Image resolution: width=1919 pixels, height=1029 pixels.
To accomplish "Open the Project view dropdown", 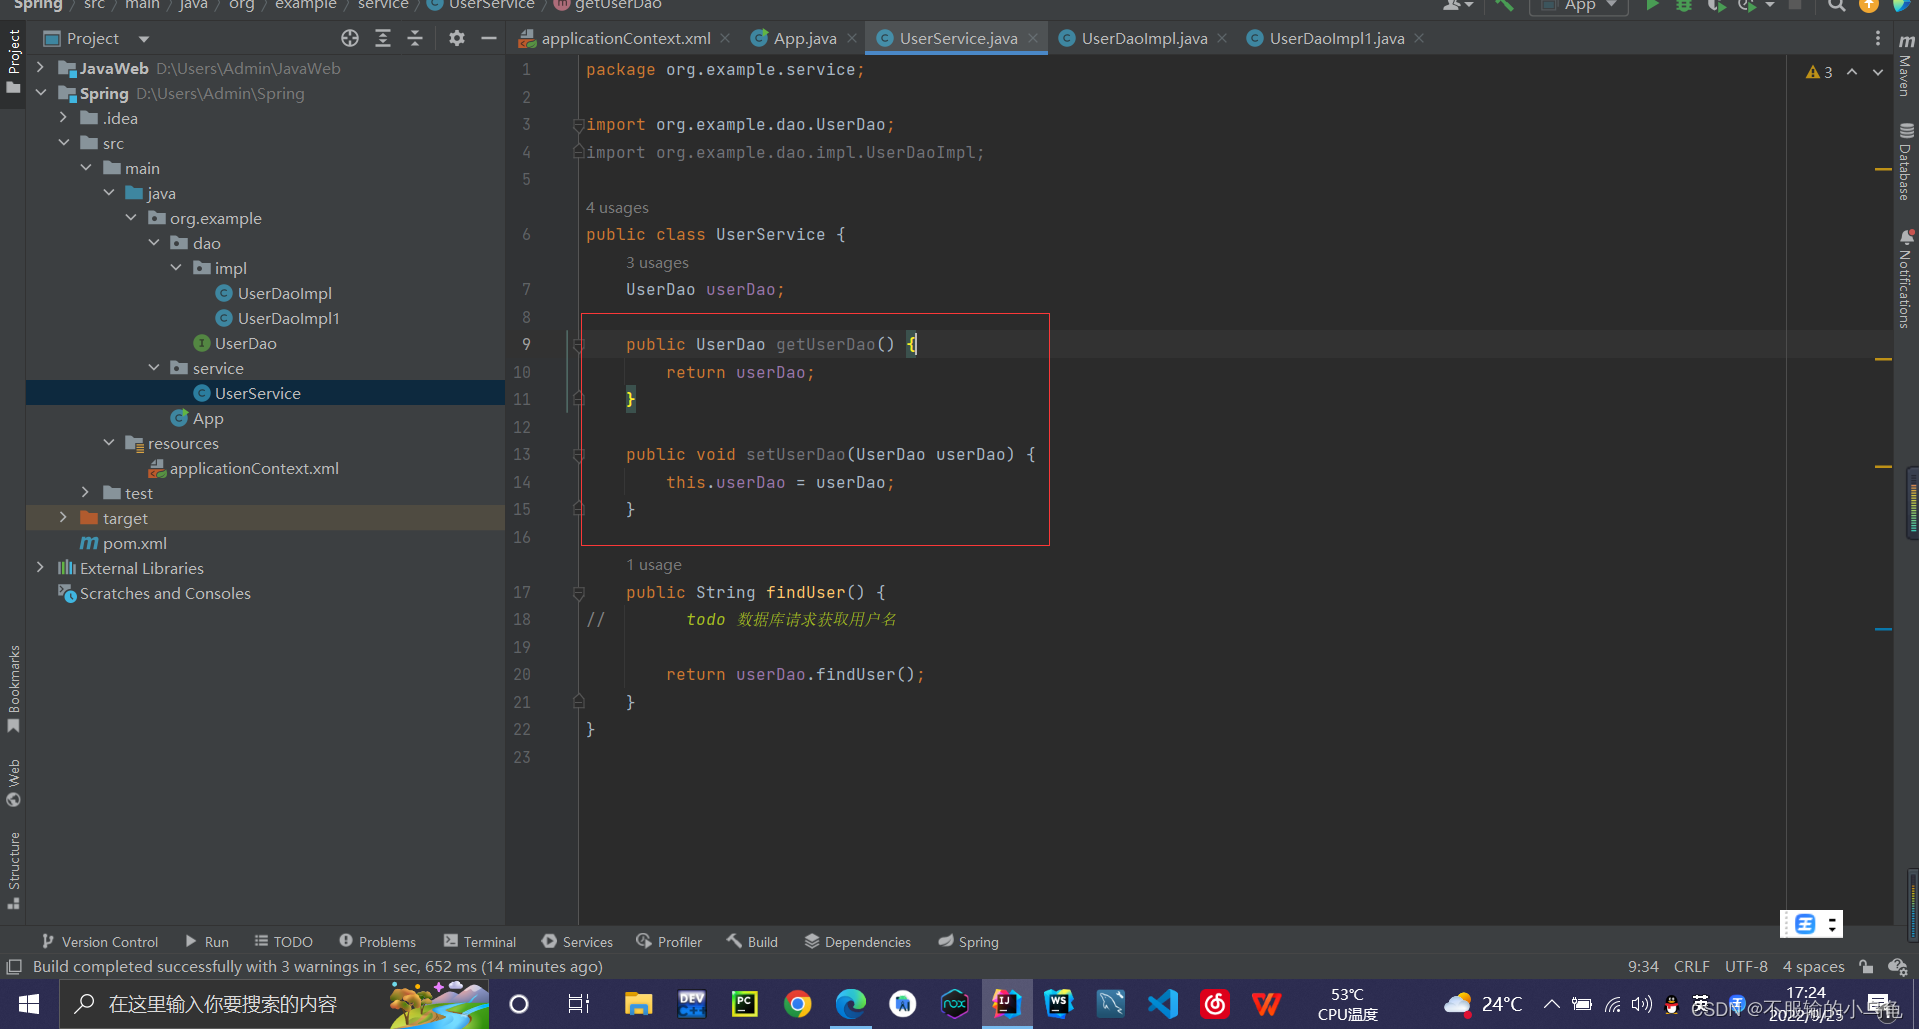I will (144, 39).
